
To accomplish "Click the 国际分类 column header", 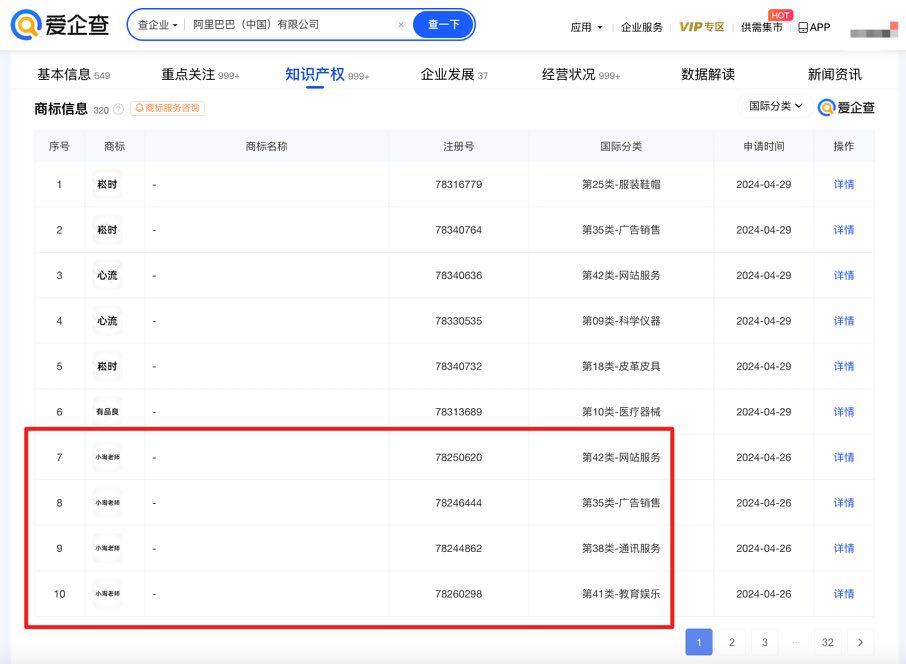I will [621, 146].
